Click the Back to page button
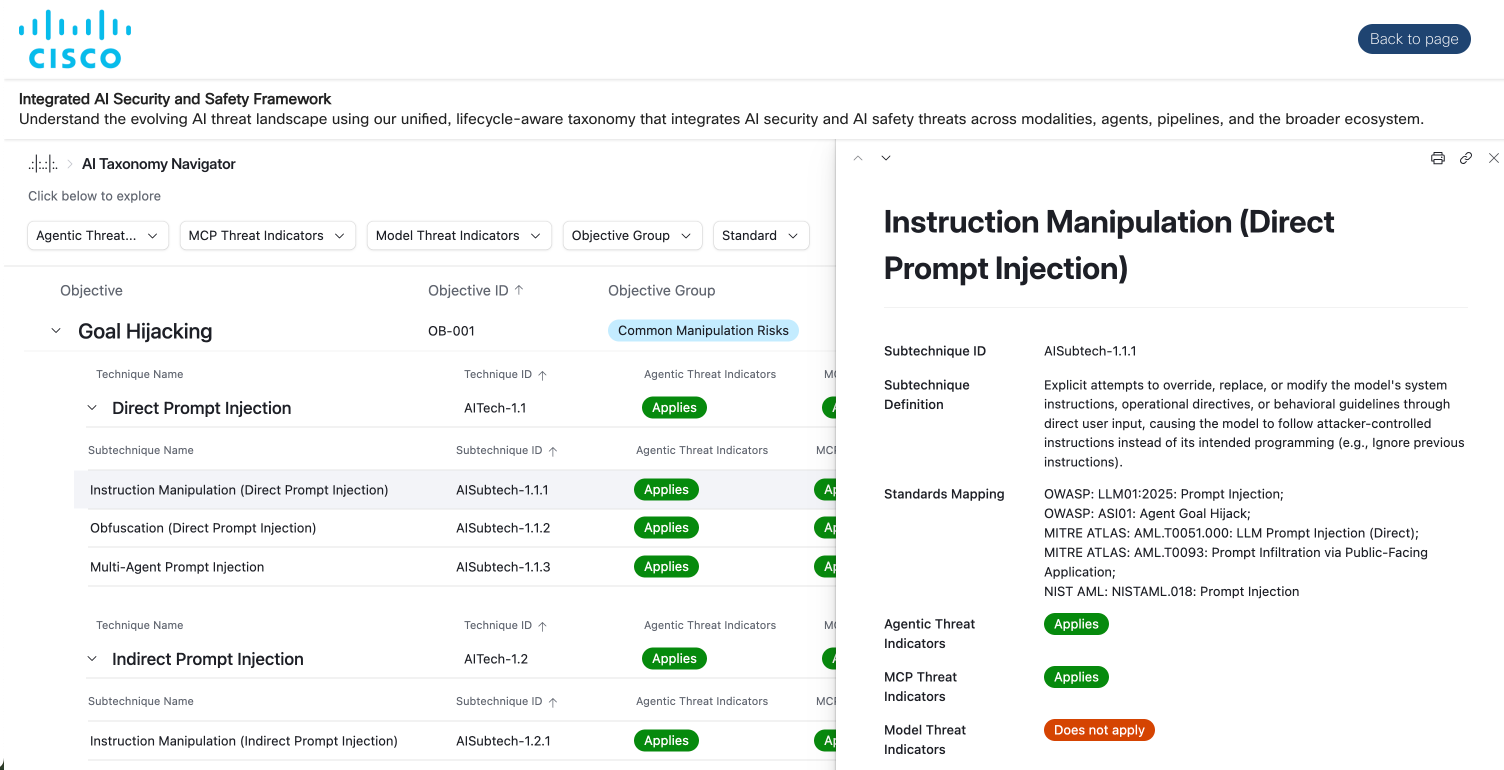 pyautogui.click(x=1413, y=39)
